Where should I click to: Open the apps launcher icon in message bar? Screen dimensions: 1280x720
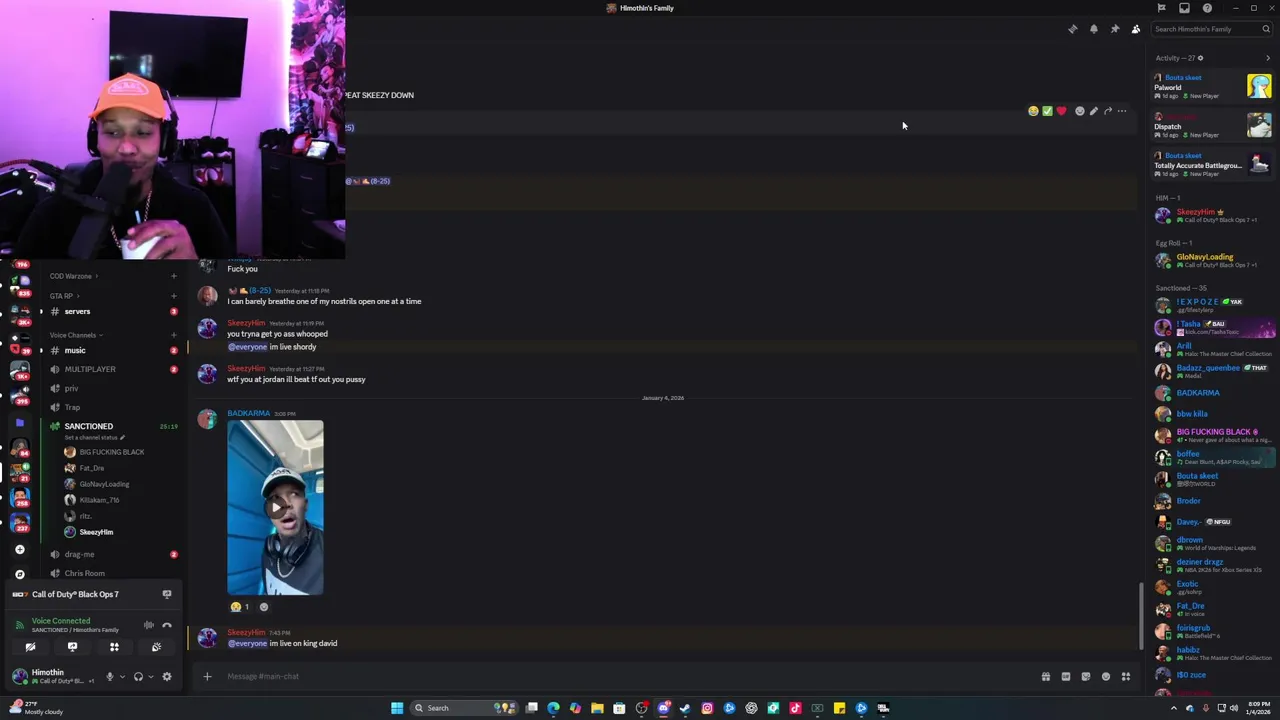pos(1126,677)
